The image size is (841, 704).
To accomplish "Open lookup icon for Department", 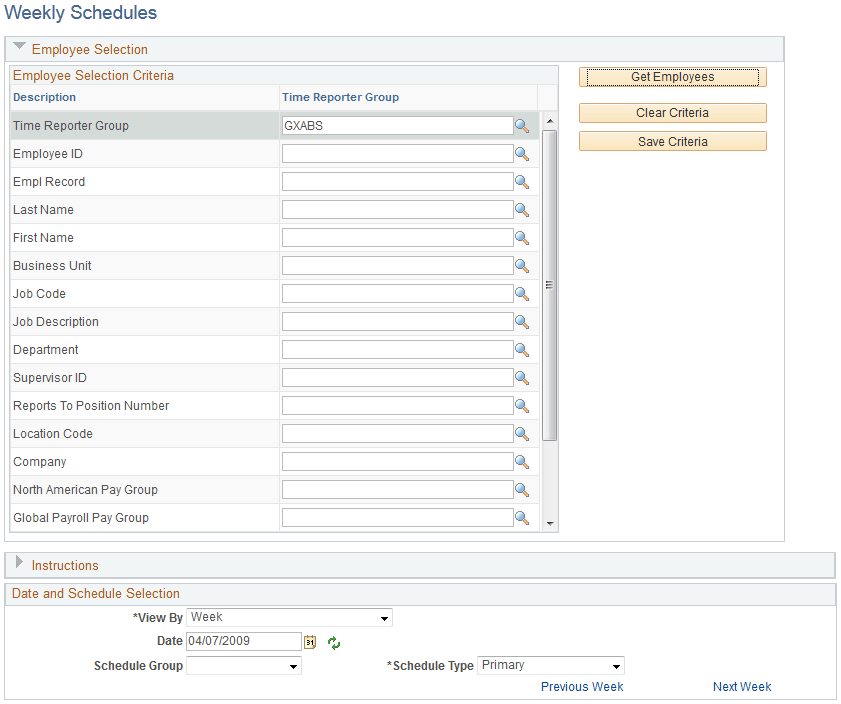I will [522, 350].
